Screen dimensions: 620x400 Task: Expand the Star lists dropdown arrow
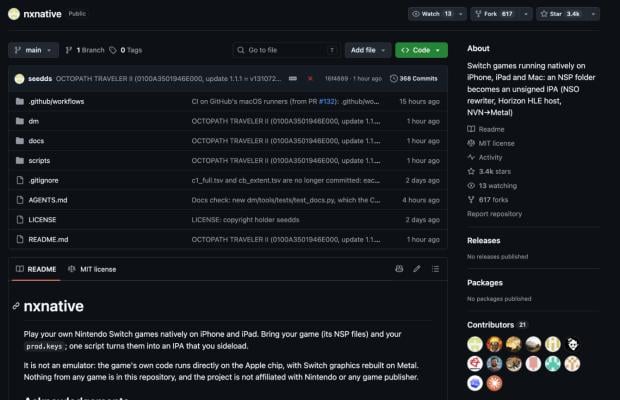(593, 14)
